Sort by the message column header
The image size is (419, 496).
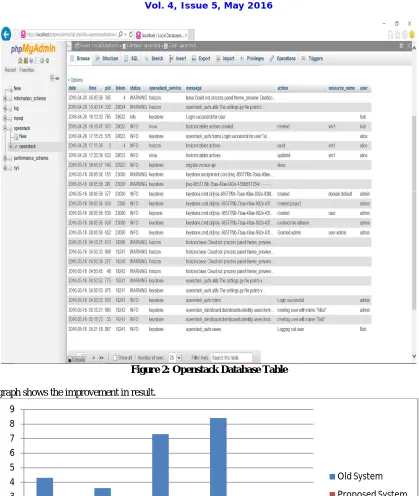pos(193,88)
